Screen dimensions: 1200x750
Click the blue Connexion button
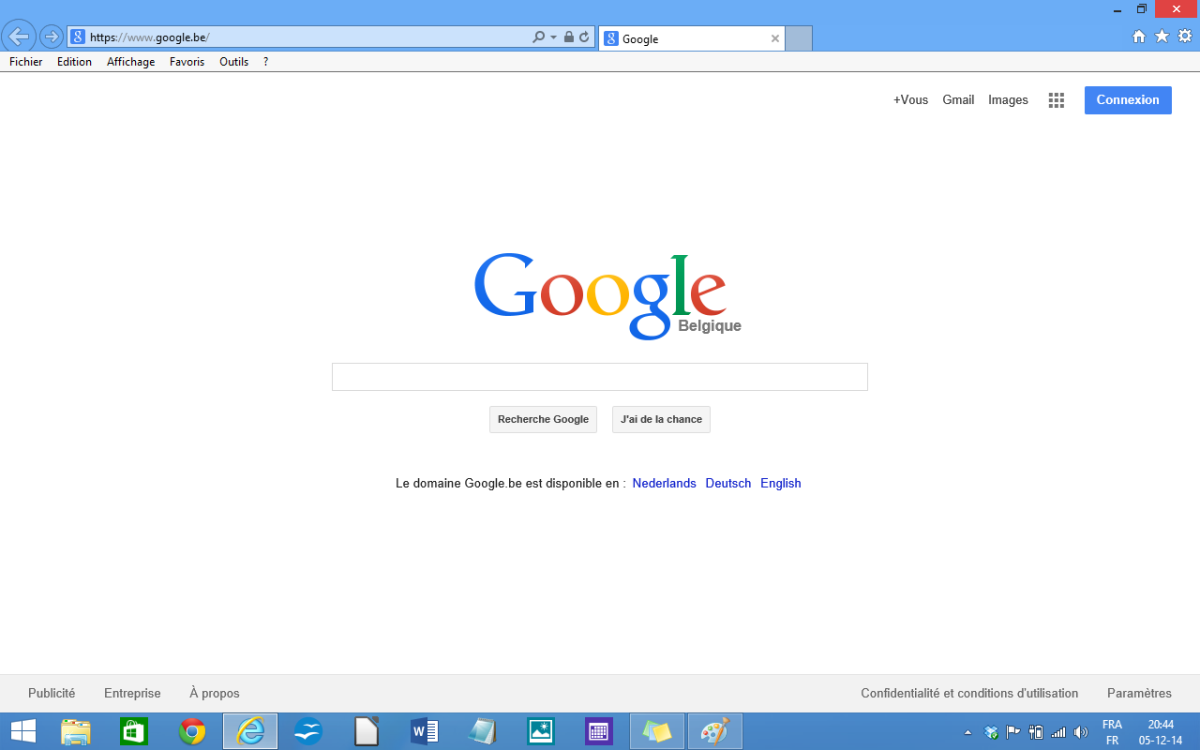tap(1128, 100)
